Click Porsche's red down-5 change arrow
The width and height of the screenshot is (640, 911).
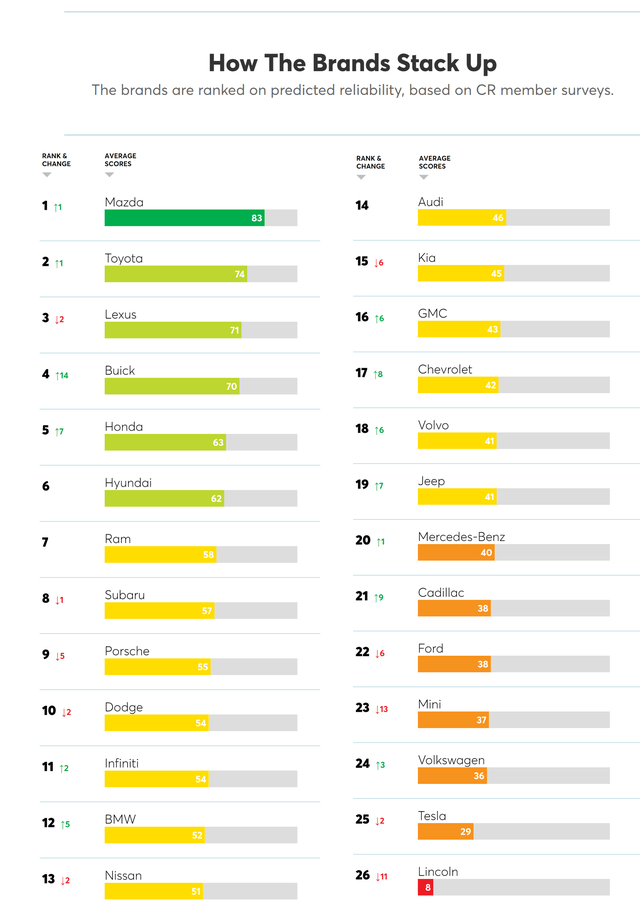click(59, 656)
